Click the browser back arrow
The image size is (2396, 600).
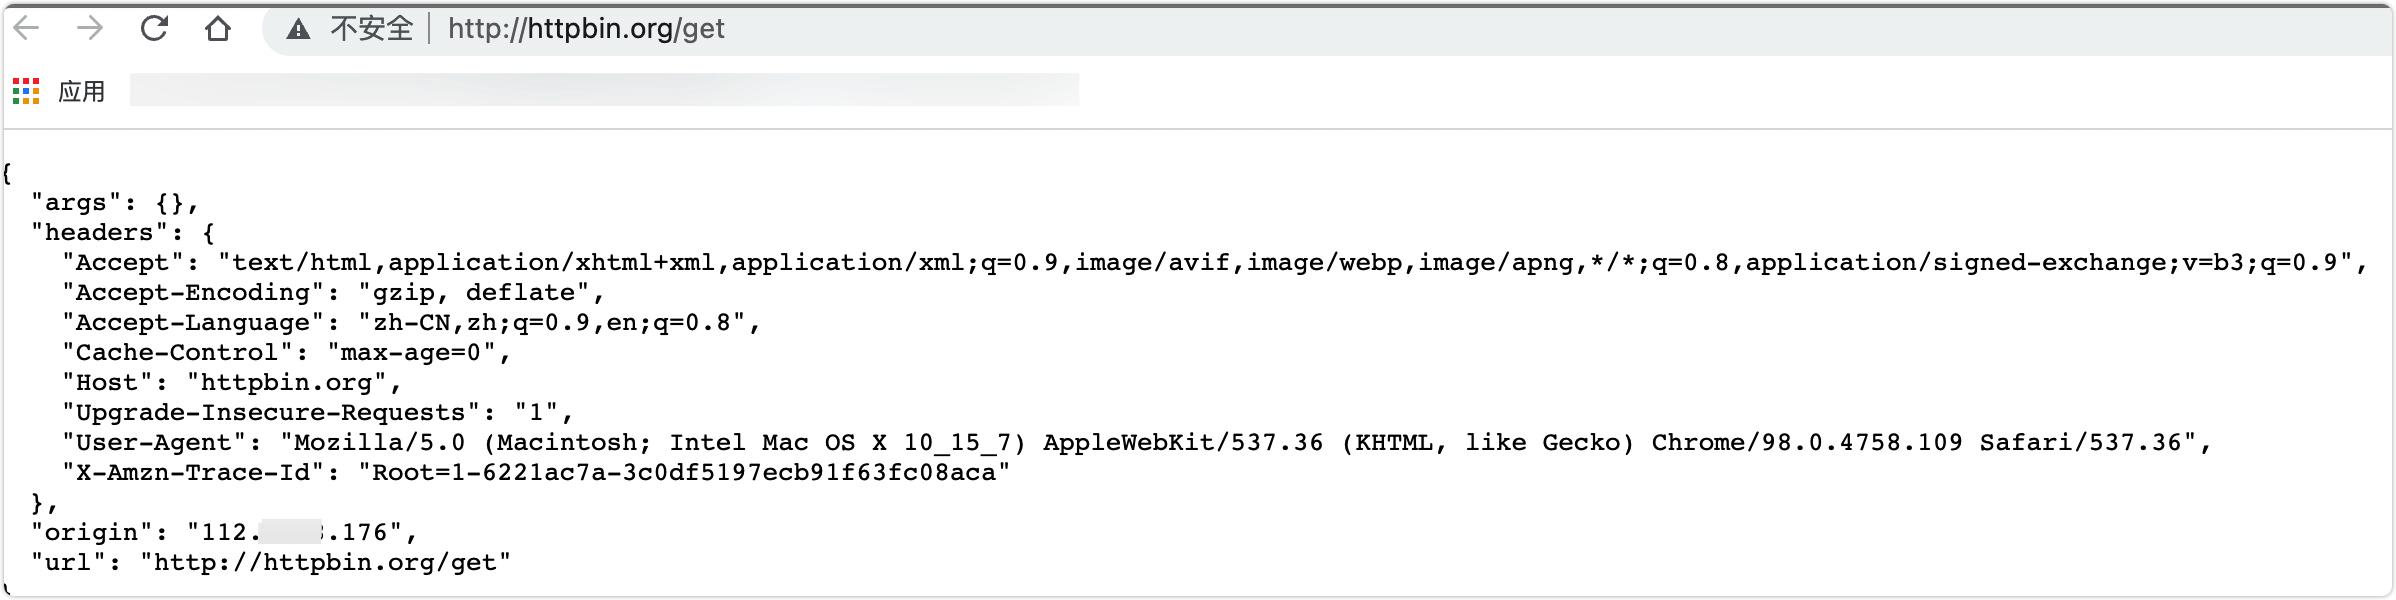pos(26,28)
